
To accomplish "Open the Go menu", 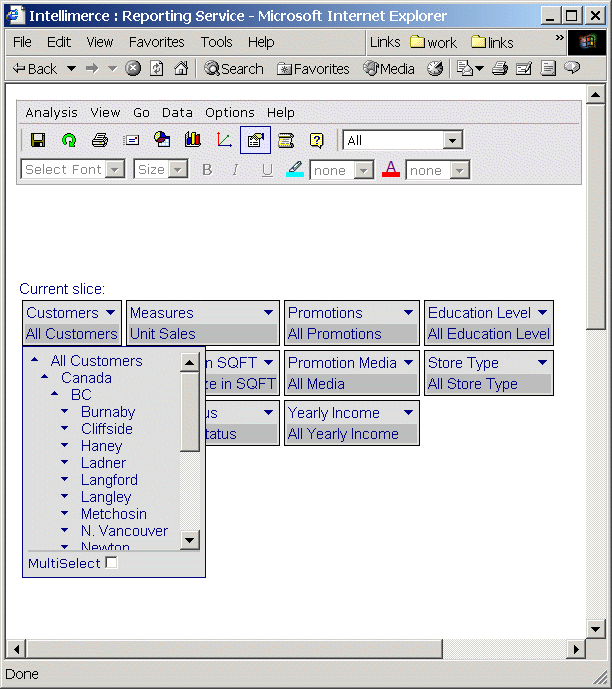I will (141, 113).
